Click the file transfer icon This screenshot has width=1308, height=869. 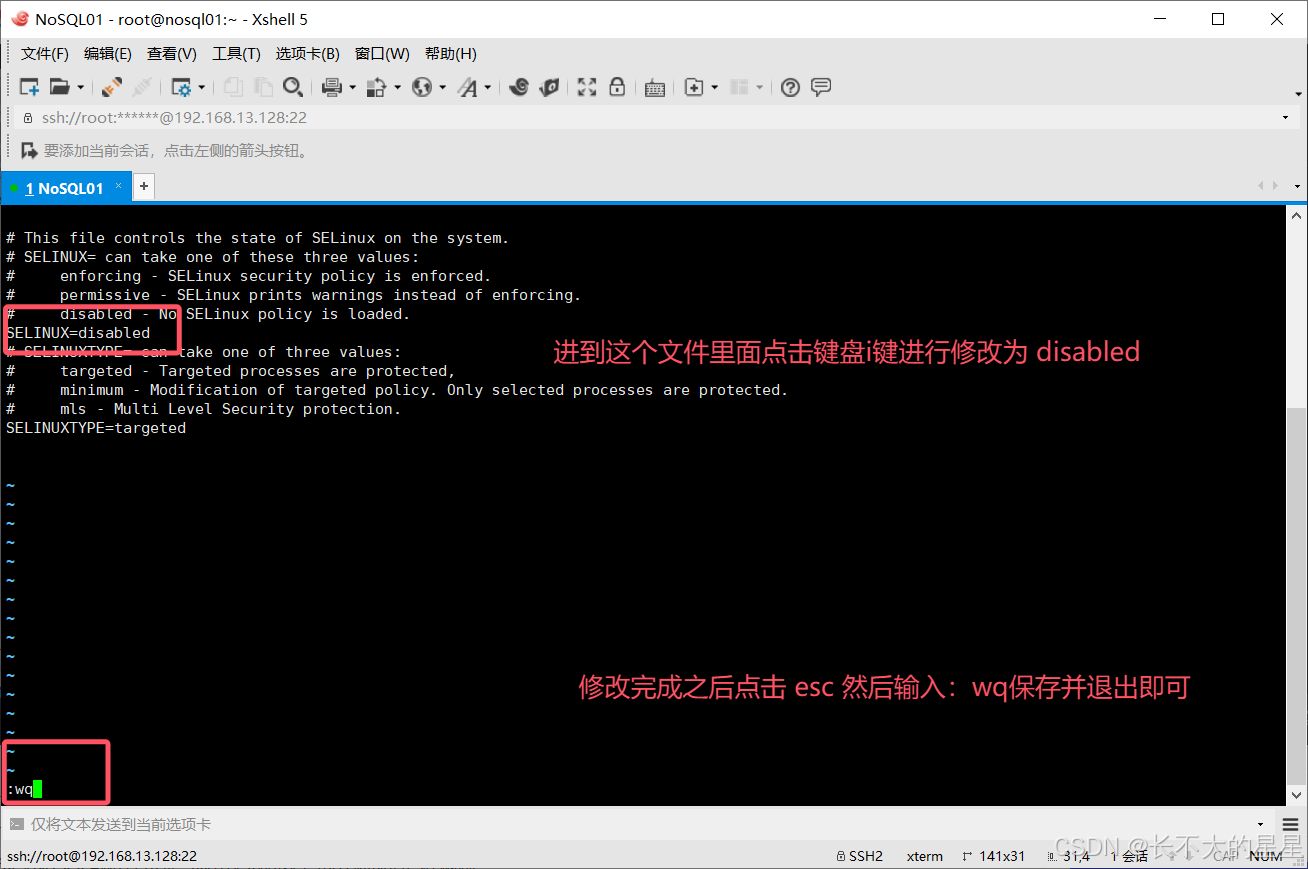point(377,87)
